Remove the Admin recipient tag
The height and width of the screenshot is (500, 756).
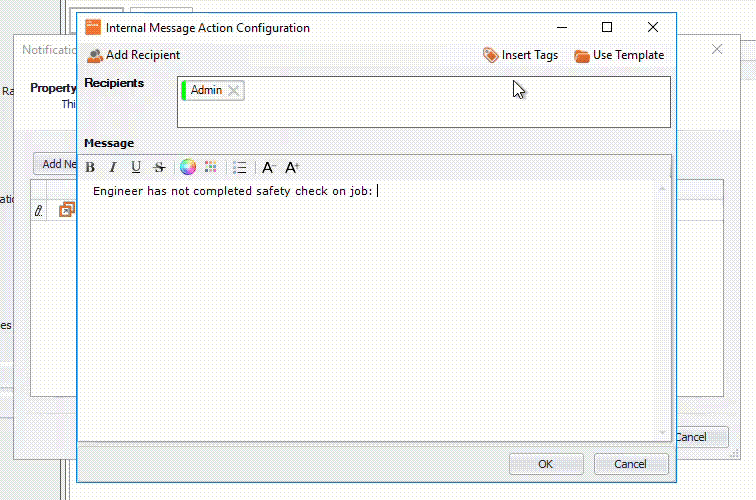(x=234, y=90)
